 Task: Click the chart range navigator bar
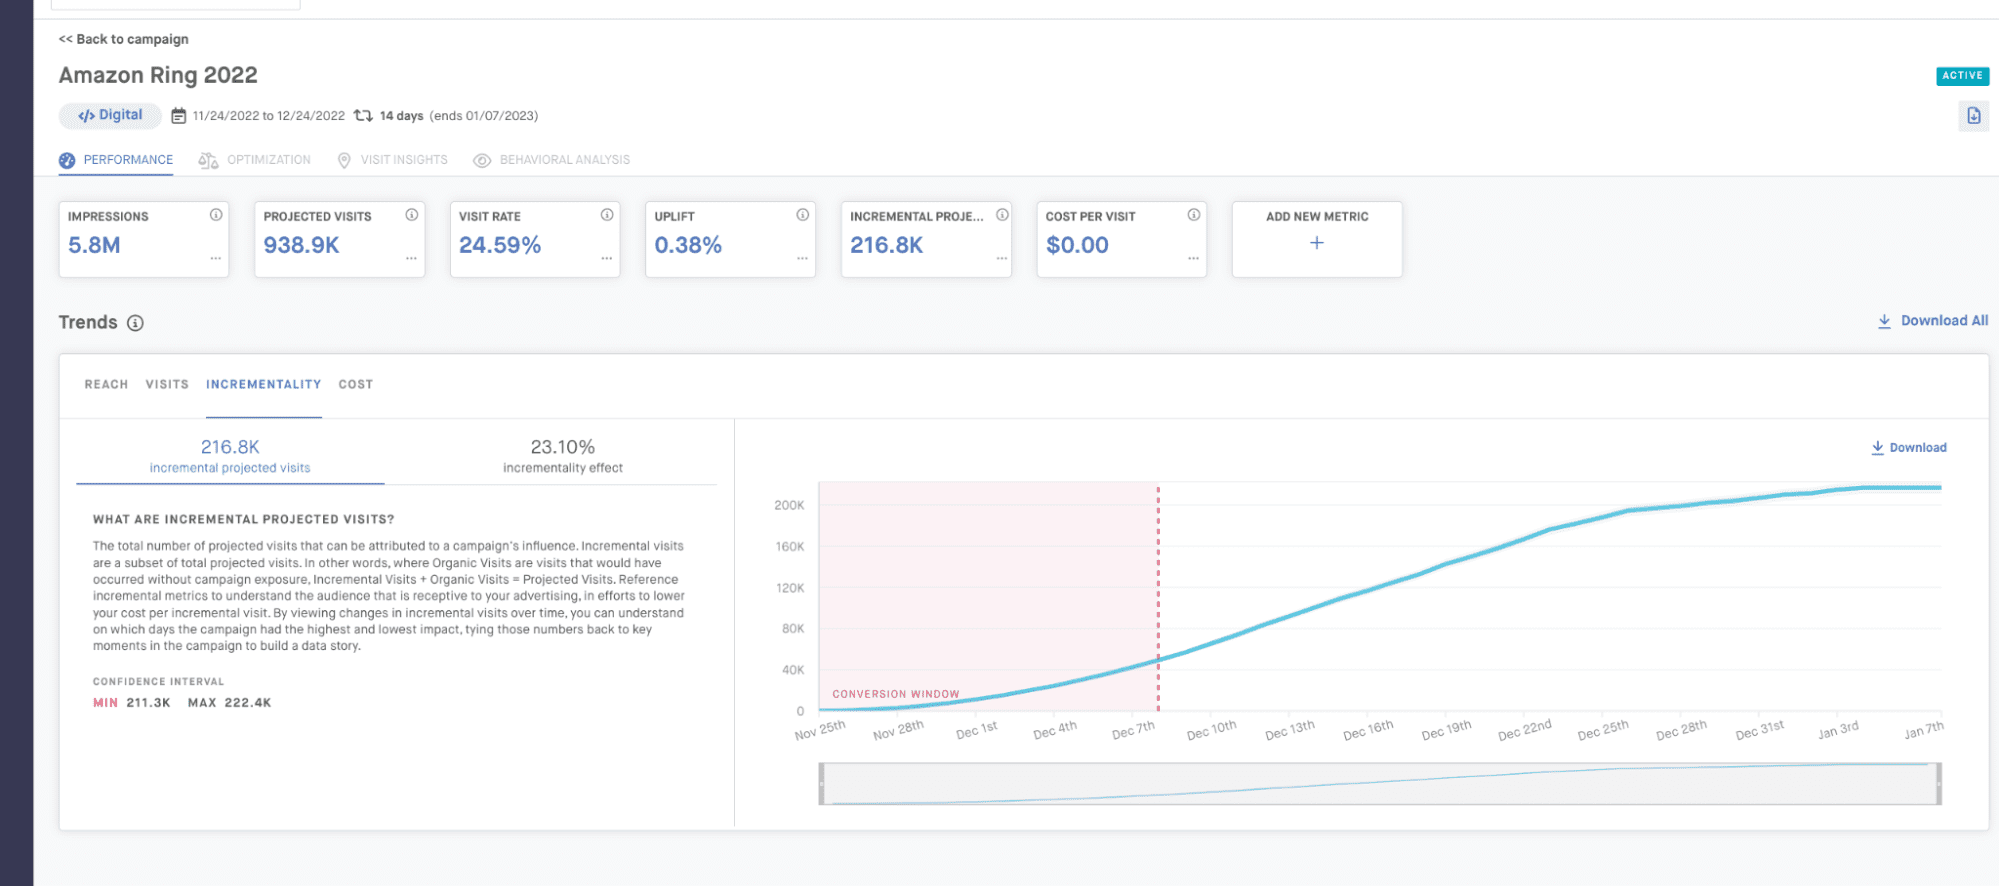tap(1380, 784)
